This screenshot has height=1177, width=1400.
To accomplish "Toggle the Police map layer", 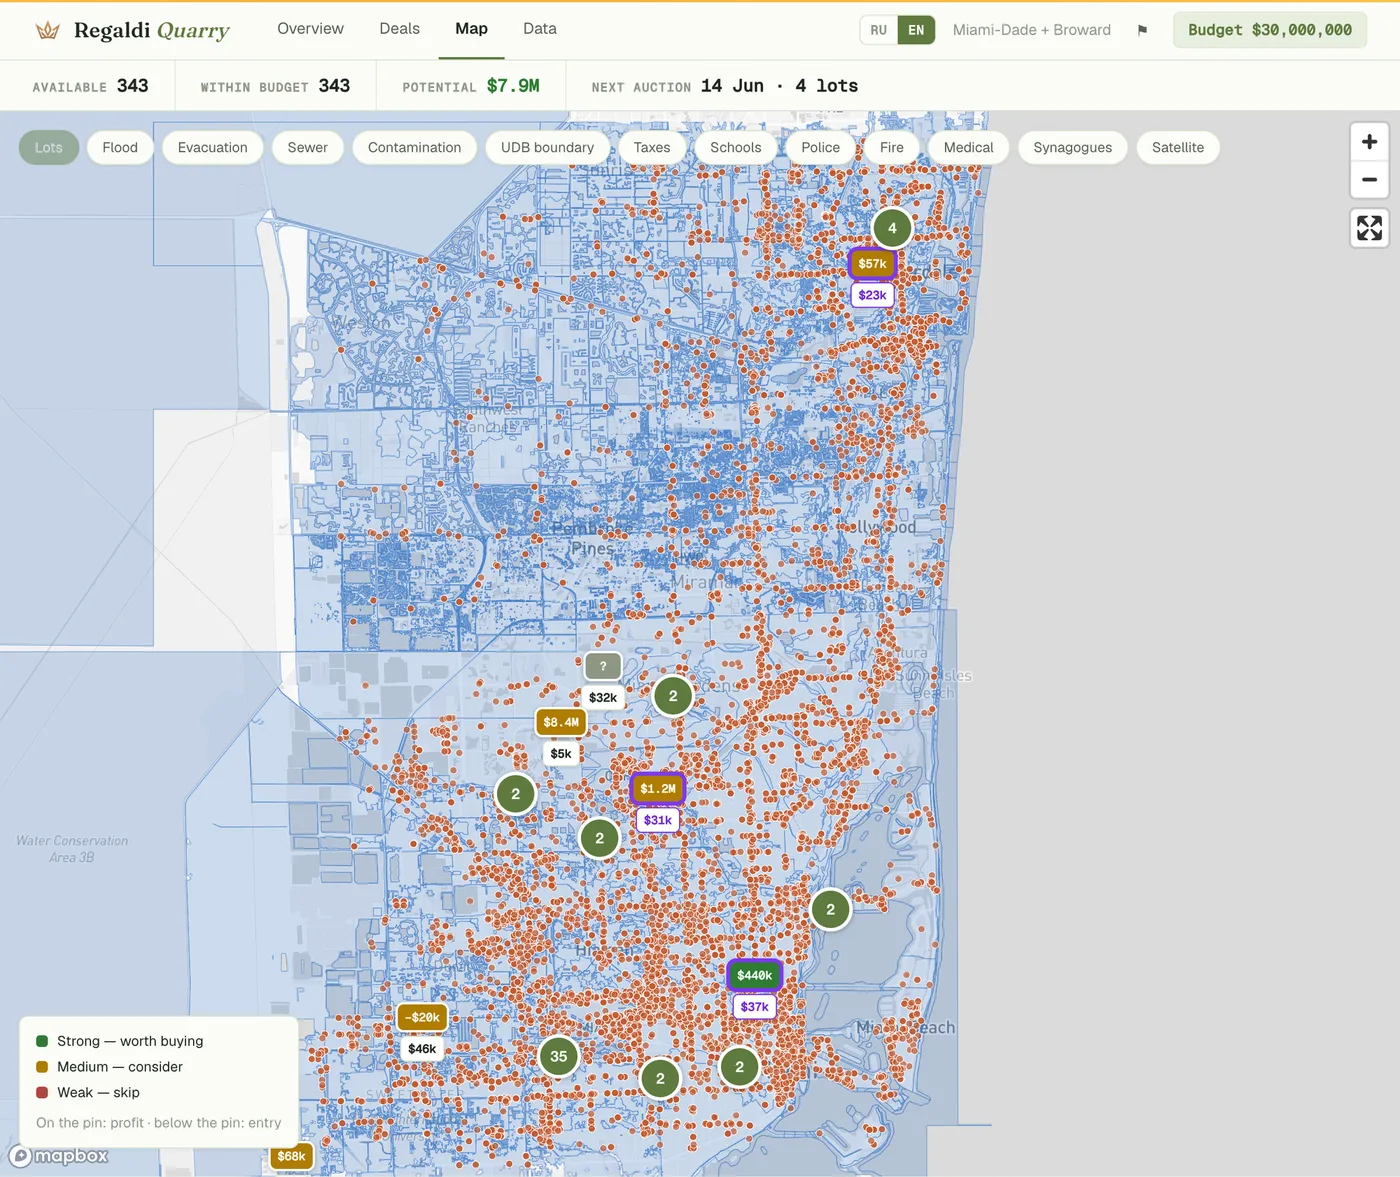I will (x=821, y=147).
